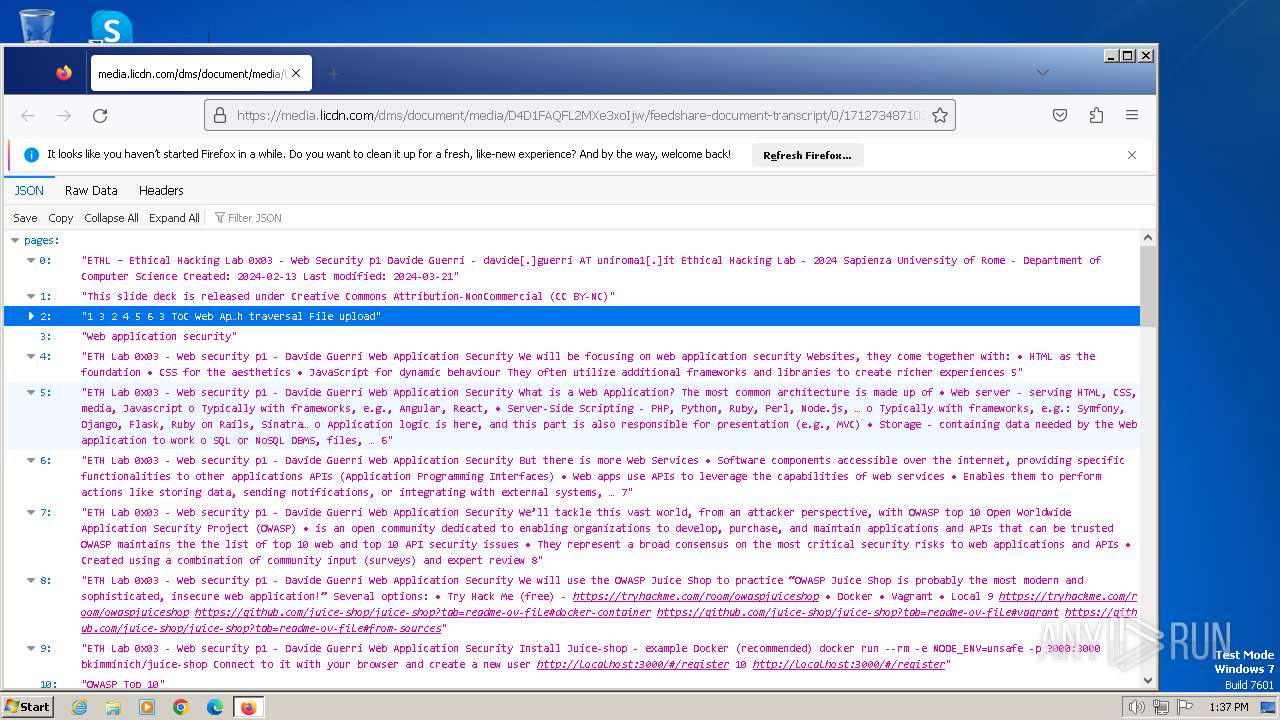Screen dimensions: 1280x720
Task: Go forward to next page
Action: (x=64, y=116)
